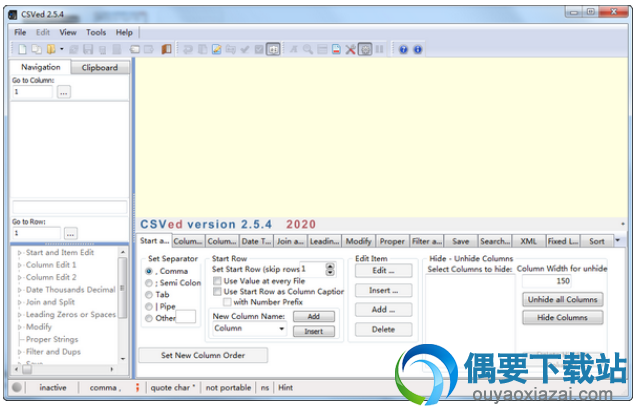
Task: Click the Hide Columns button
Action: (x=563, y=318)
